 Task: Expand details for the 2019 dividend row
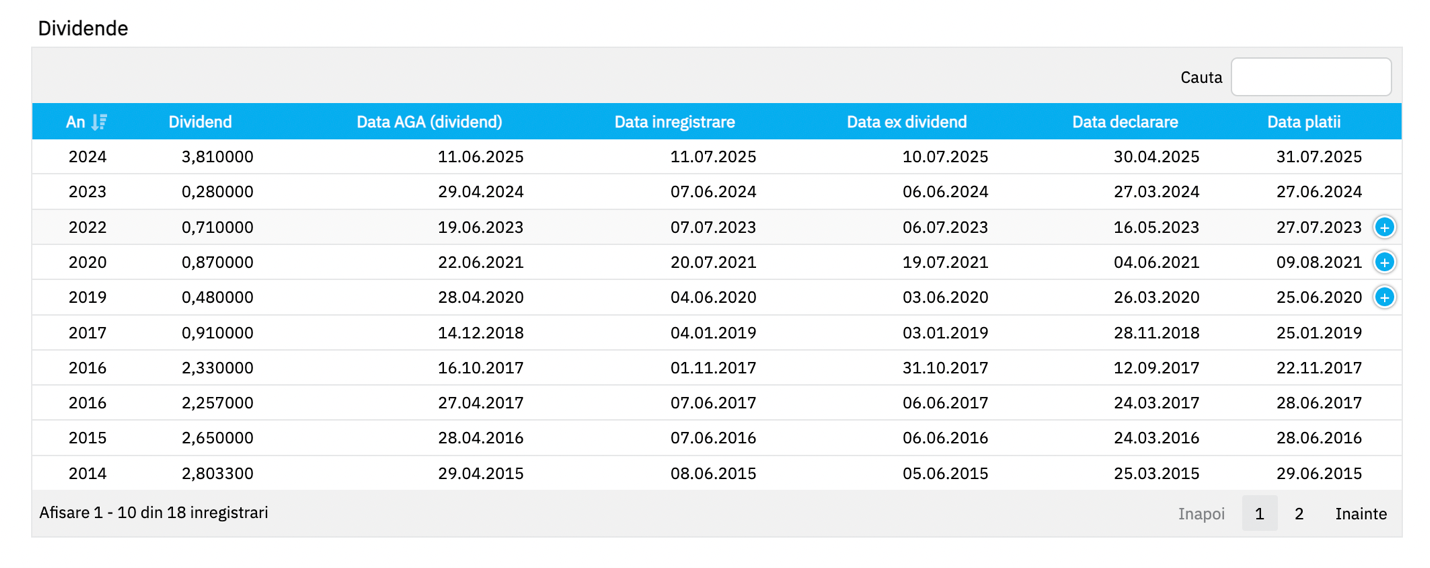click(x=1384, y=297)
